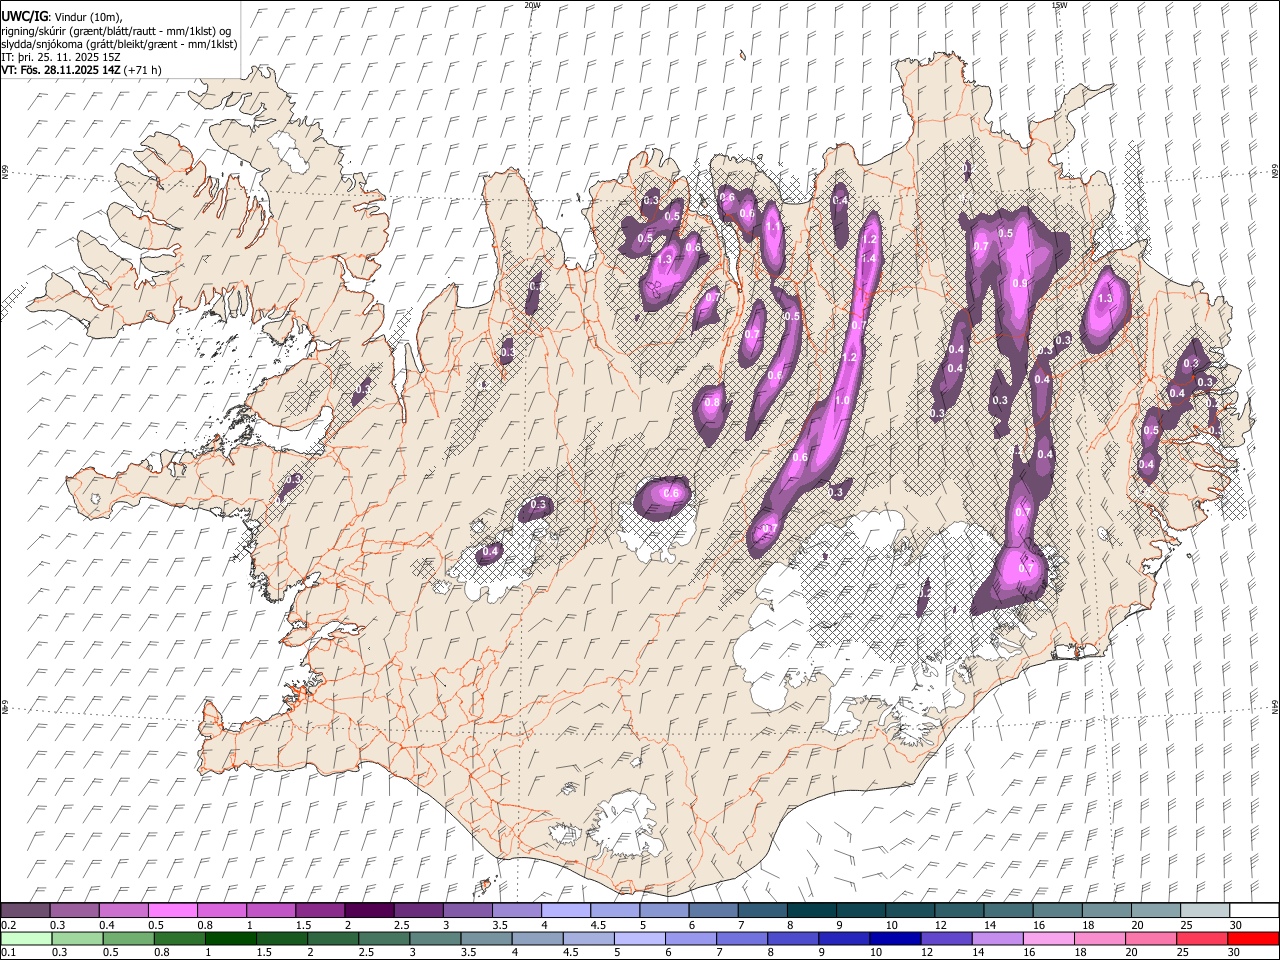Pick the rain legend swatch for 0.5–0.8 mm
The image size is (1280, 960).
[128, 938]
